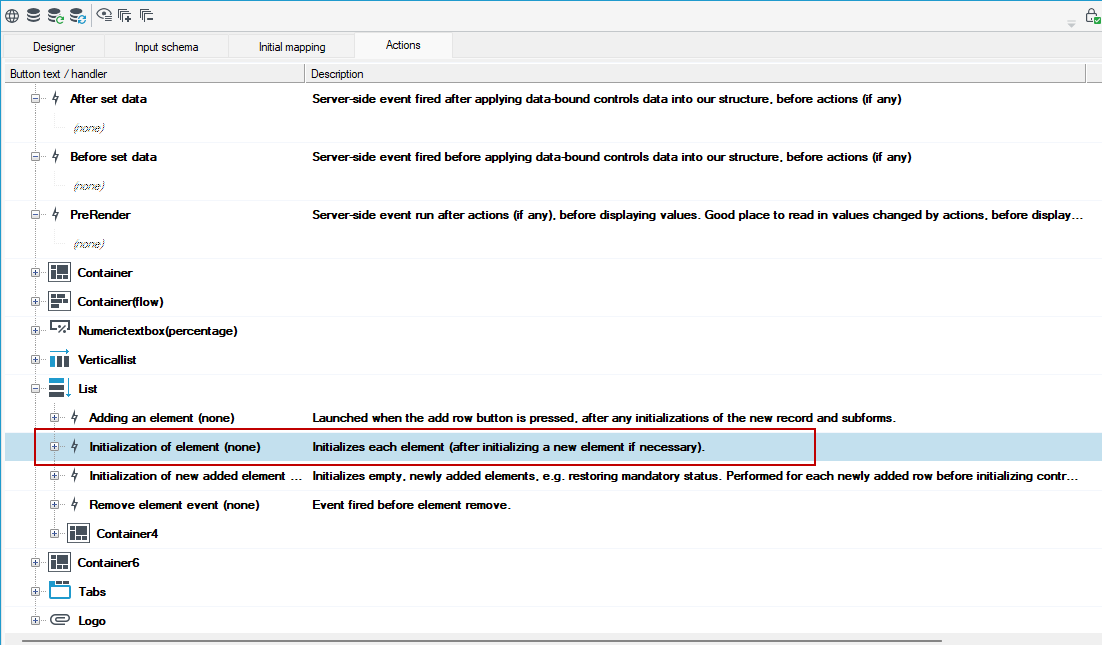The image size is (1102, 645).
Task: Click the Verticallist element icon
Action: pos(60,359)
